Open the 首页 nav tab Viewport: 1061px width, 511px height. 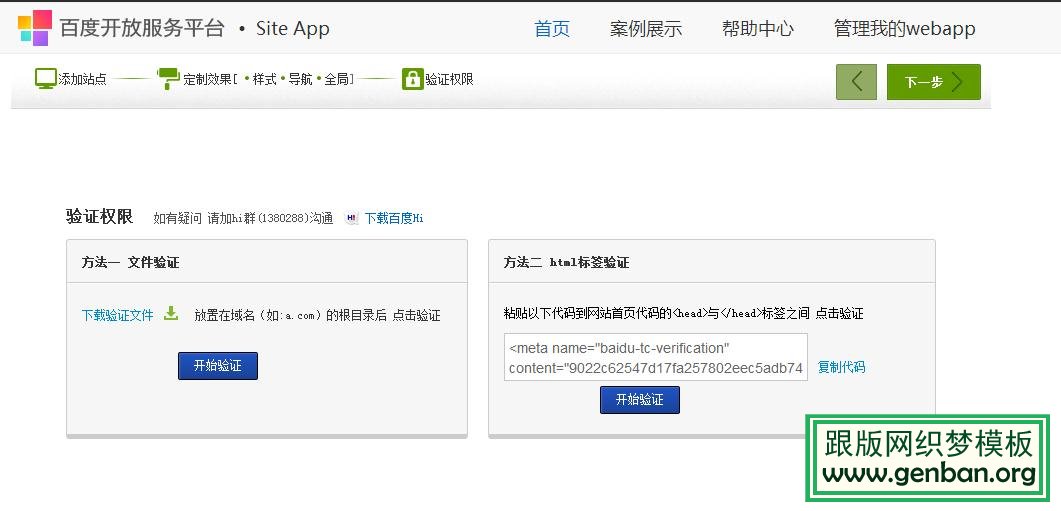552,28
